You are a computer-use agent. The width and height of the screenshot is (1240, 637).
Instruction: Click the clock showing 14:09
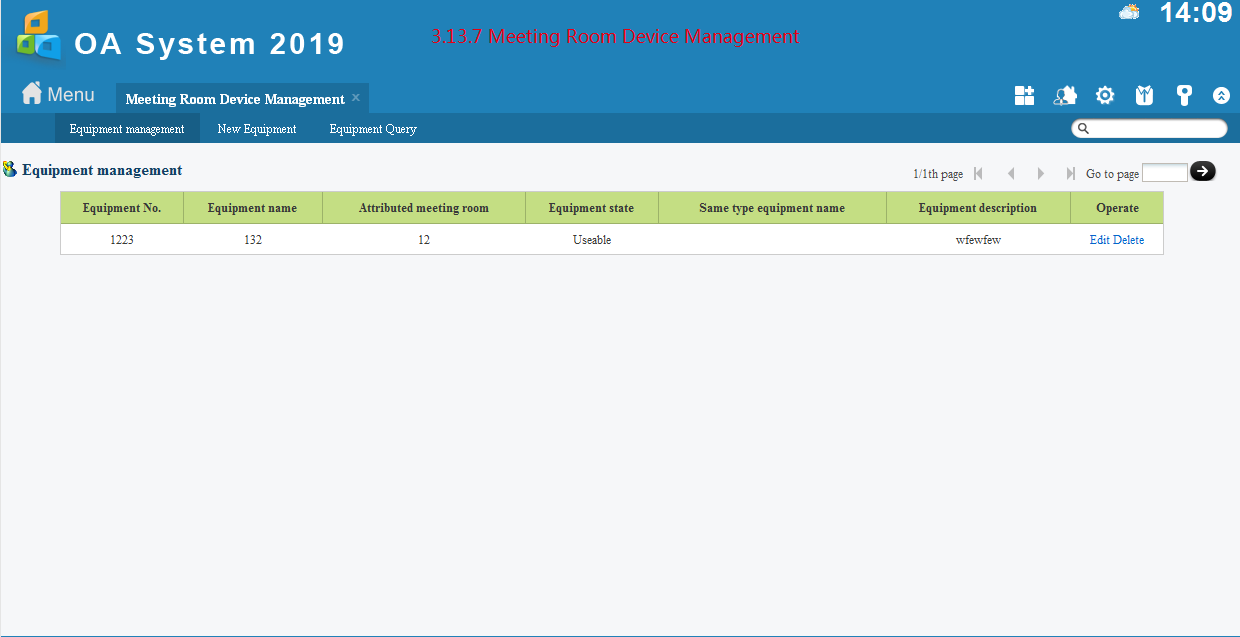[1195, 13]
